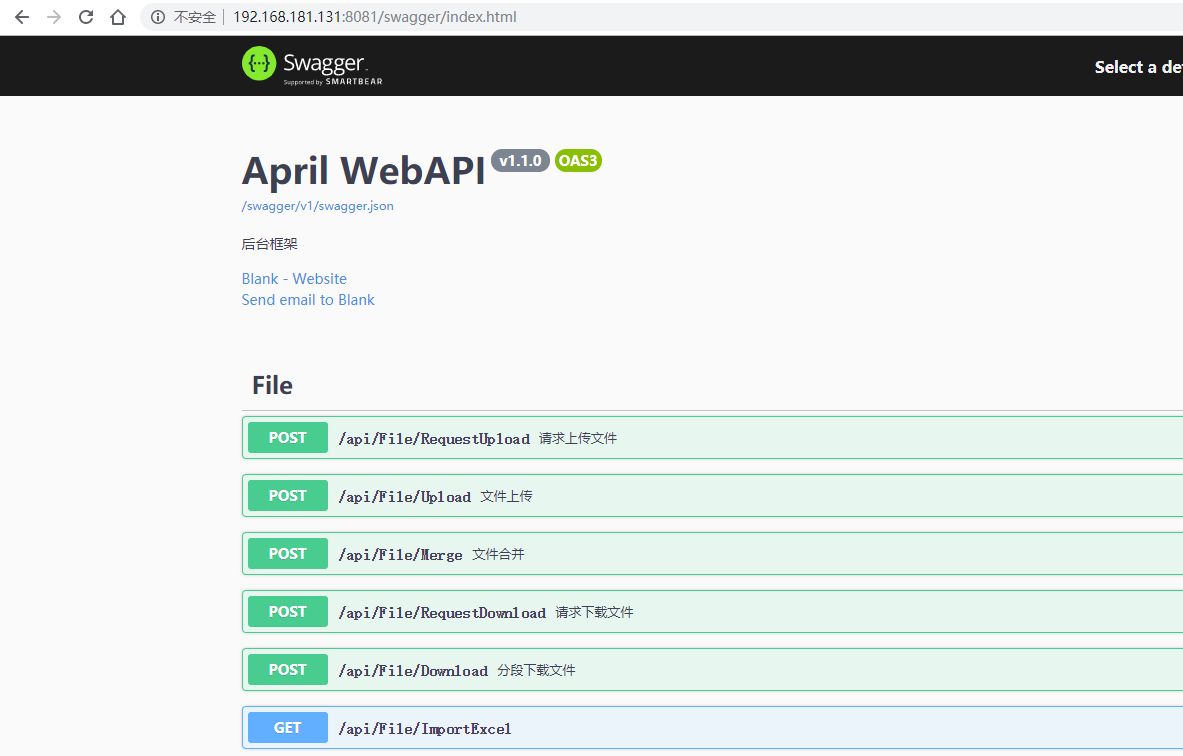
Task: View site info via the insecure icon
Action: (158, 17)
